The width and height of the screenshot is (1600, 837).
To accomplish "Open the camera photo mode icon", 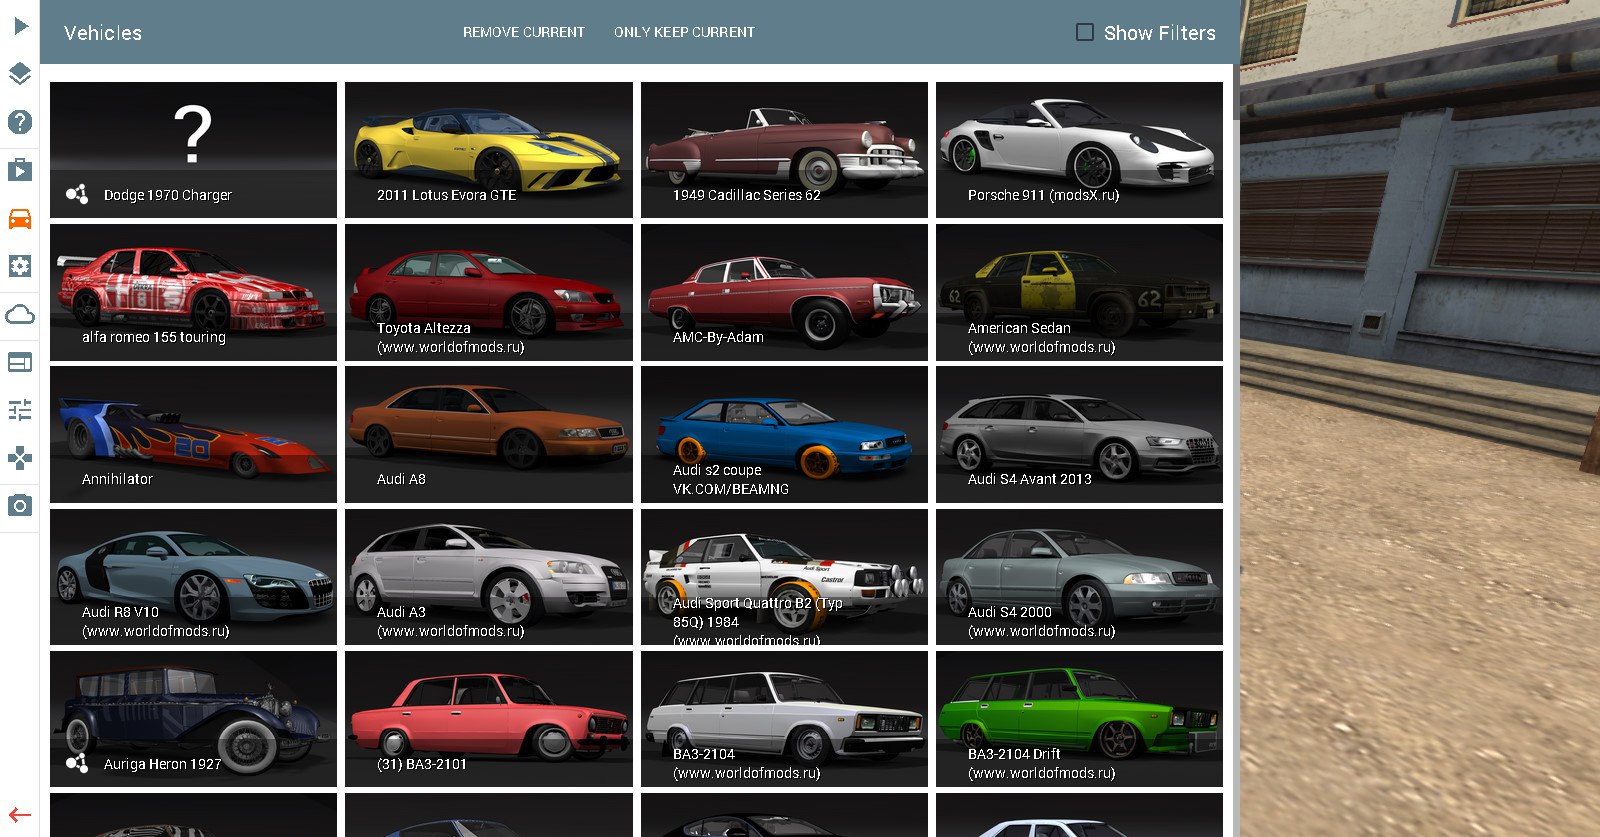I will point(20,505).
